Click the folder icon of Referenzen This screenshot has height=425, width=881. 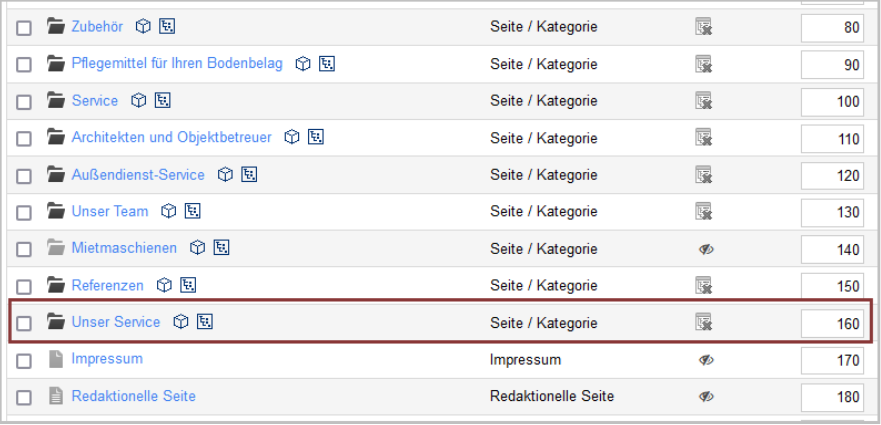(56, 285)
